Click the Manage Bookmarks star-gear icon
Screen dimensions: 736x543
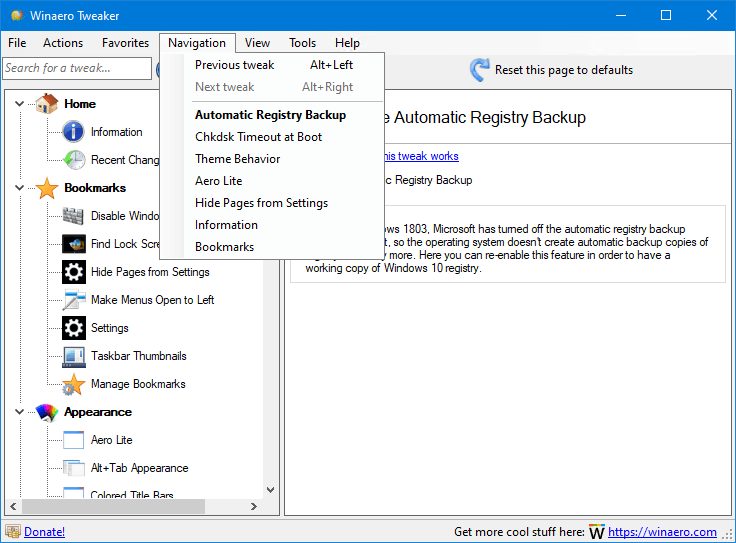click(74, 384)
